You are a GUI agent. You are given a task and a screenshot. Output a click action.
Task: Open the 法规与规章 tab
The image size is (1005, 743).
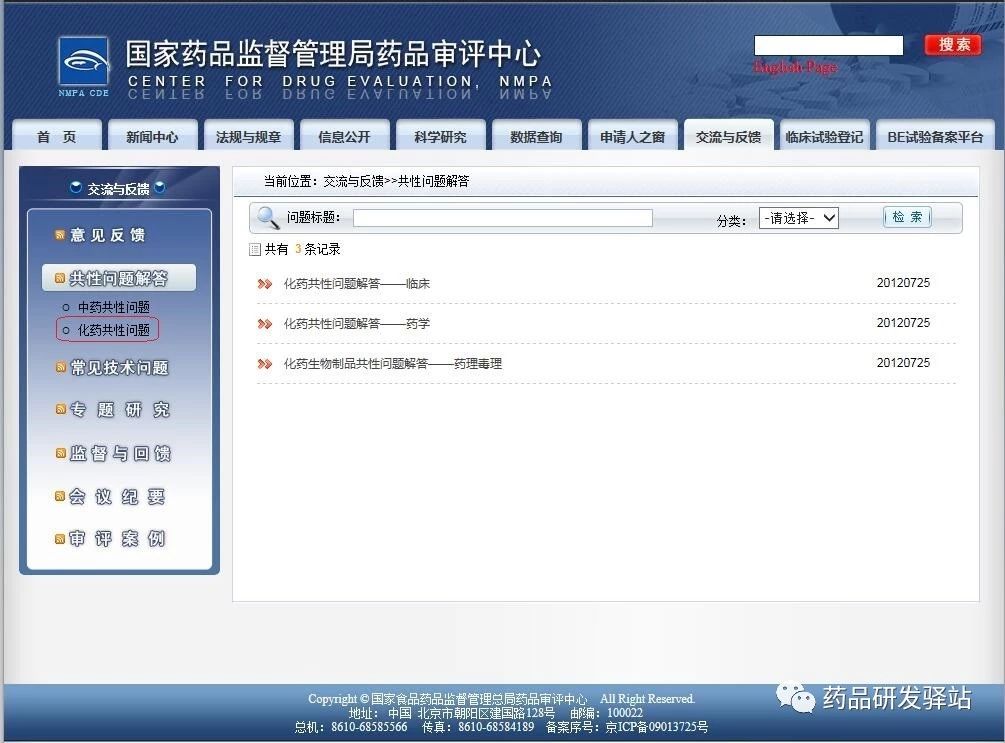click(249, 136)
